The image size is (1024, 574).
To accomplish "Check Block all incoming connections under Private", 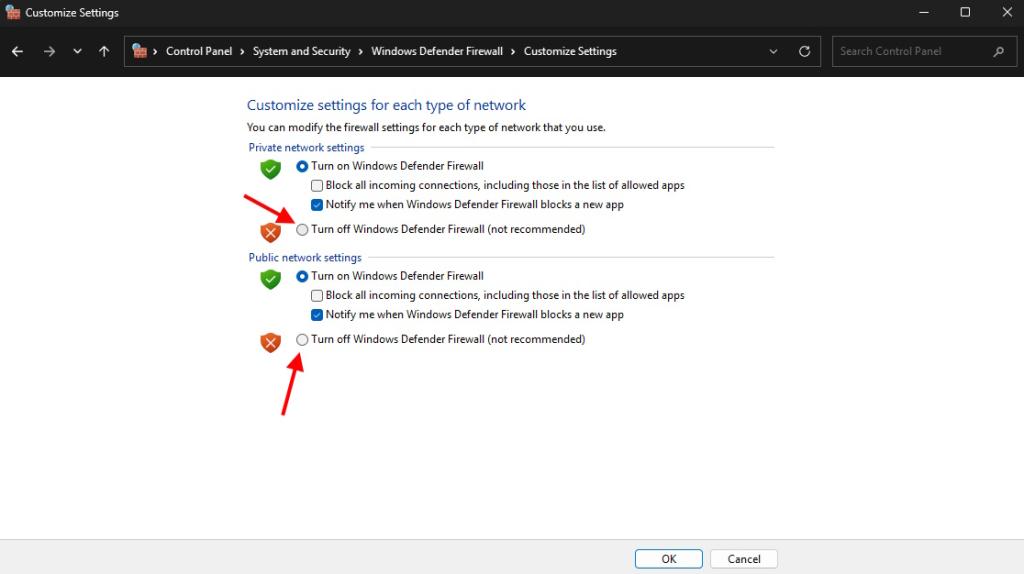I will [x=317, y=185].
